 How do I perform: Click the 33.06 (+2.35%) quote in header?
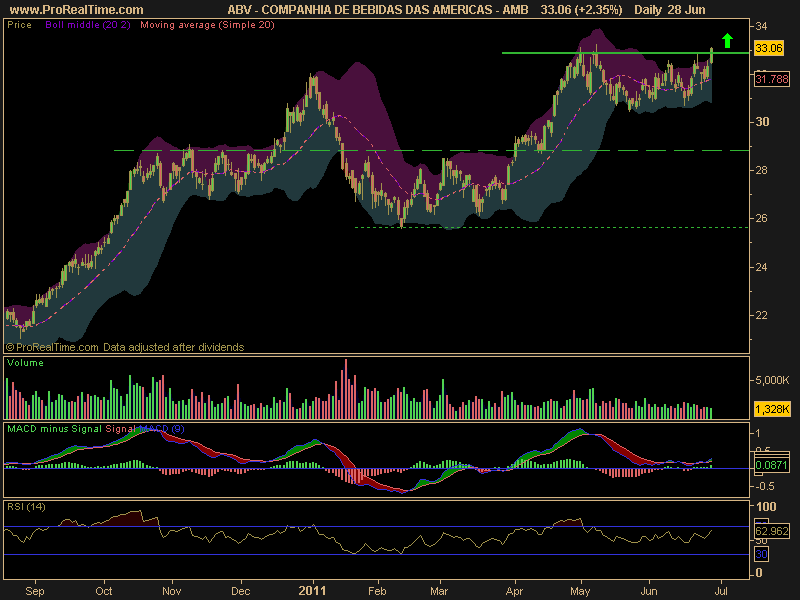pyautogui.click(x=582, y=10)
